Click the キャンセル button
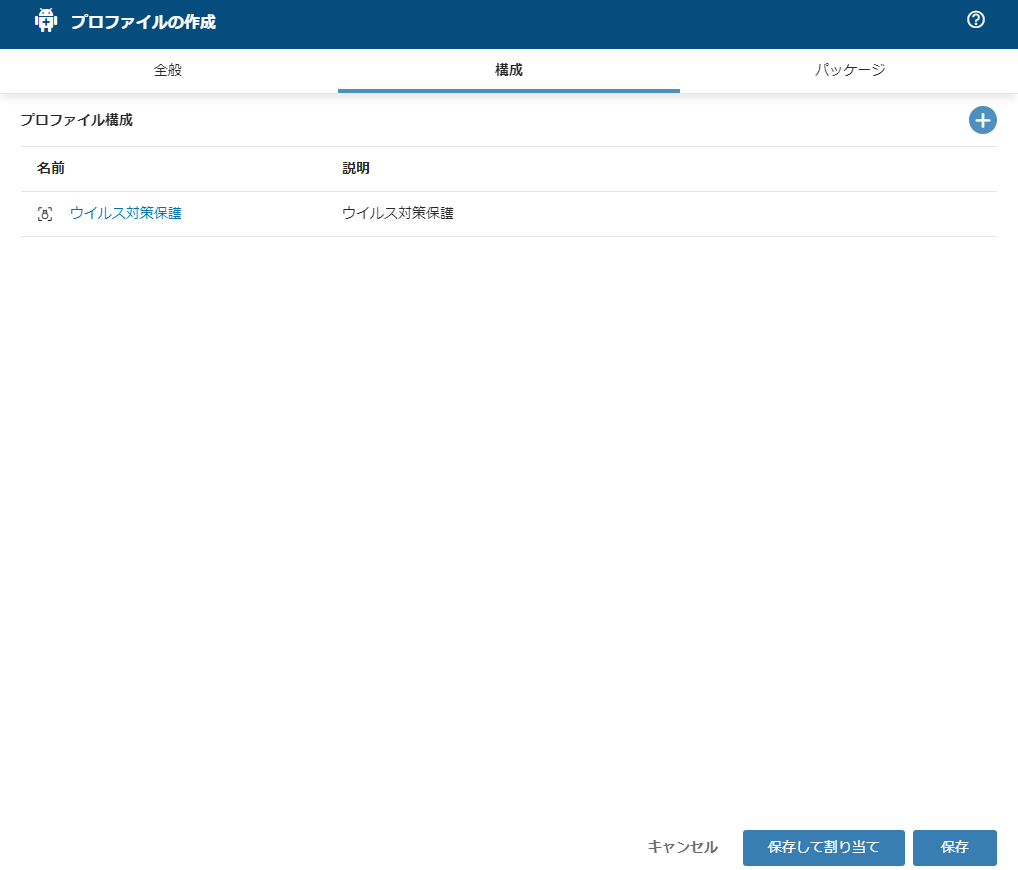The height and width of the screenshot is (870, 1018). point(682,847)
